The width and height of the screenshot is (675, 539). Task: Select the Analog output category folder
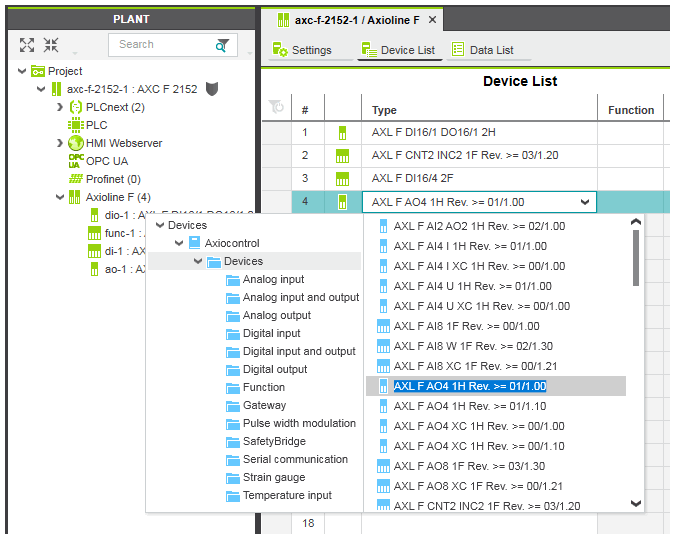pos(276,315)
